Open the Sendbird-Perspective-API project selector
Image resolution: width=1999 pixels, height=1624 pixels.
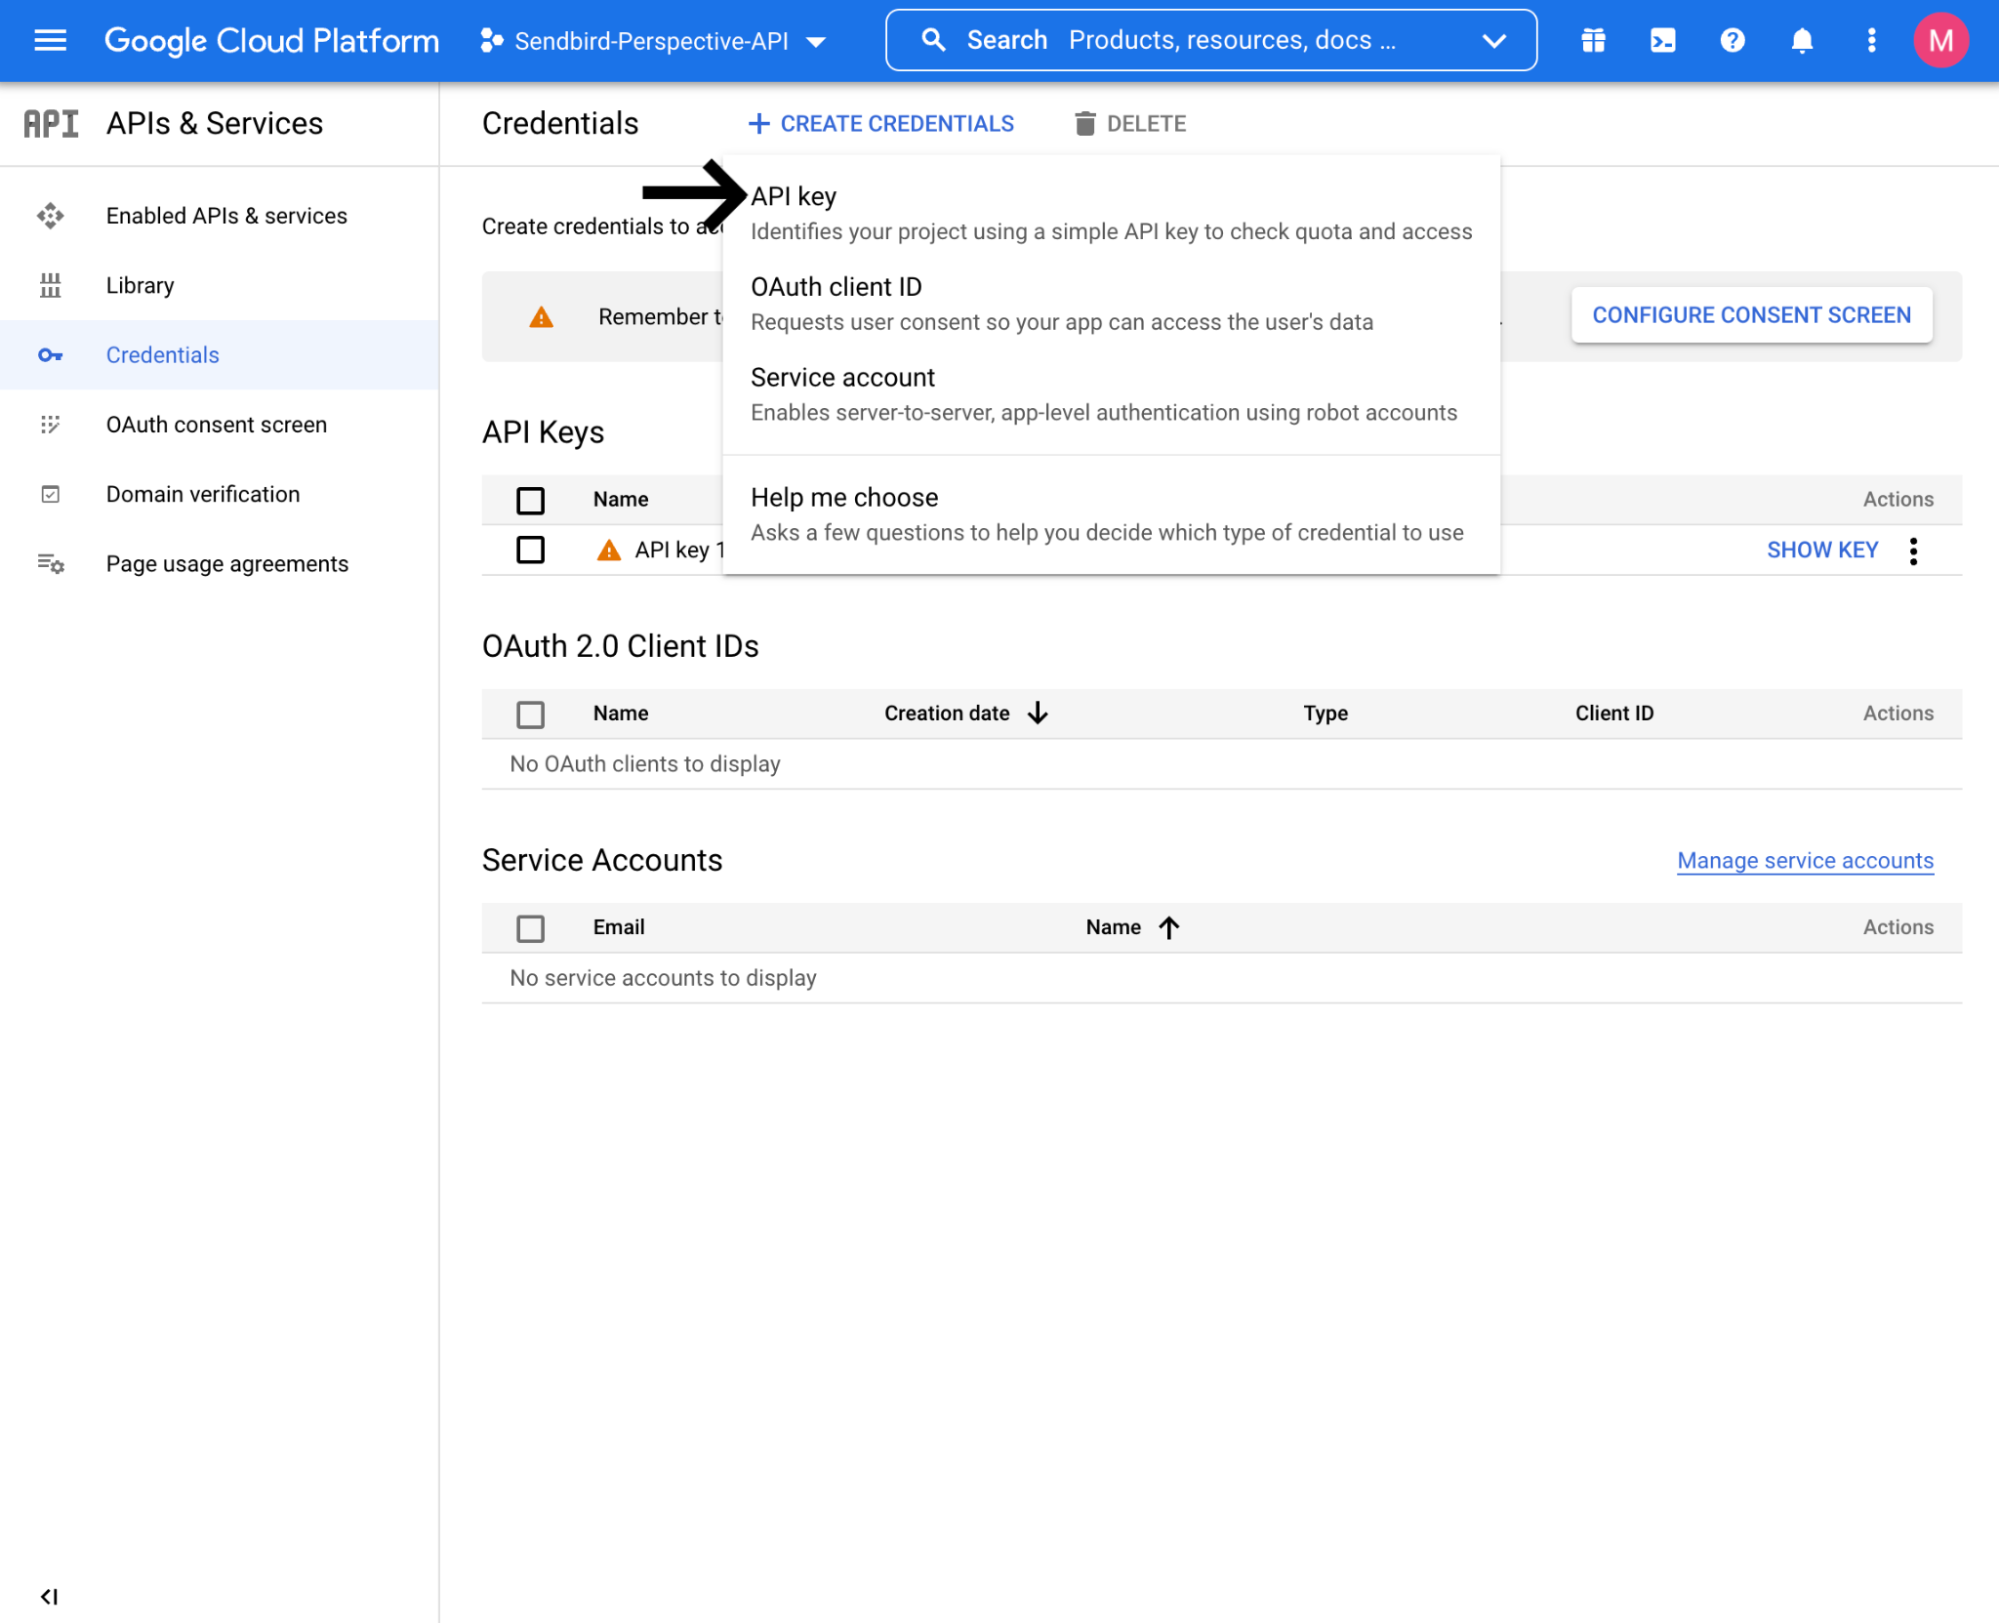(653, 41)
